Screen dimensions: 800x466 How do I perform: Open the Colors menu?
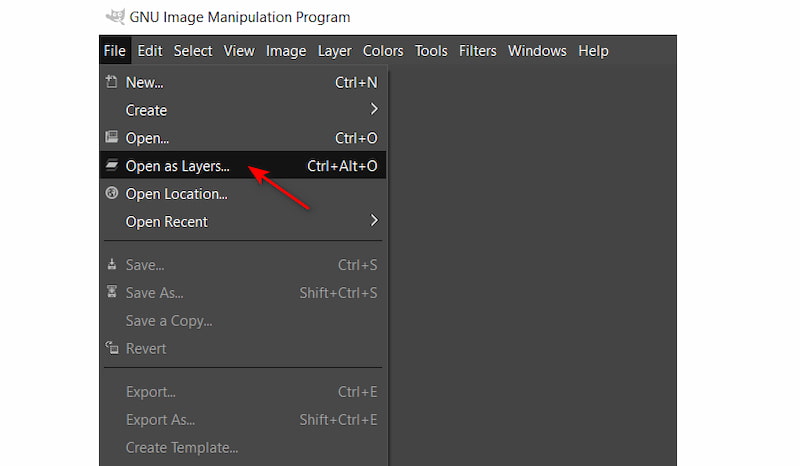(383, 51)
